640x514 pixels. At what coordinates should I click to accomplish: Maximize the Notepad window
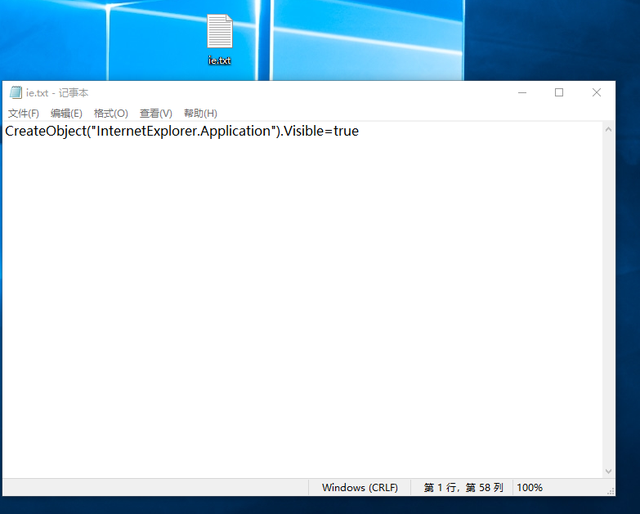click(559, 93)
